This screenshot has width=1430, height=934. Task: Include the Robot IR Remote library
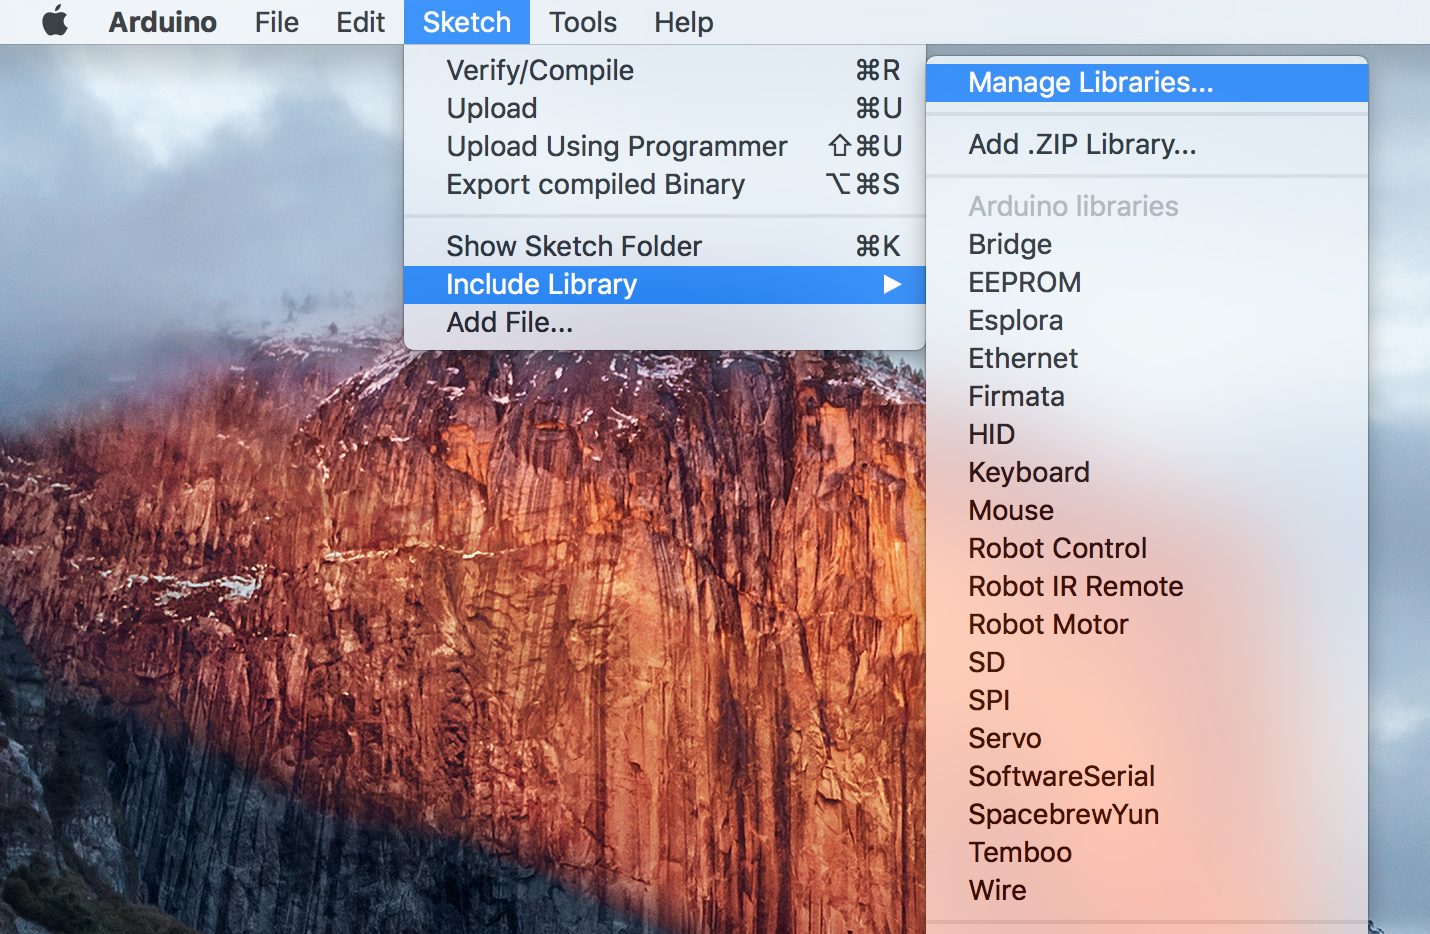[x=1147, y=586]
